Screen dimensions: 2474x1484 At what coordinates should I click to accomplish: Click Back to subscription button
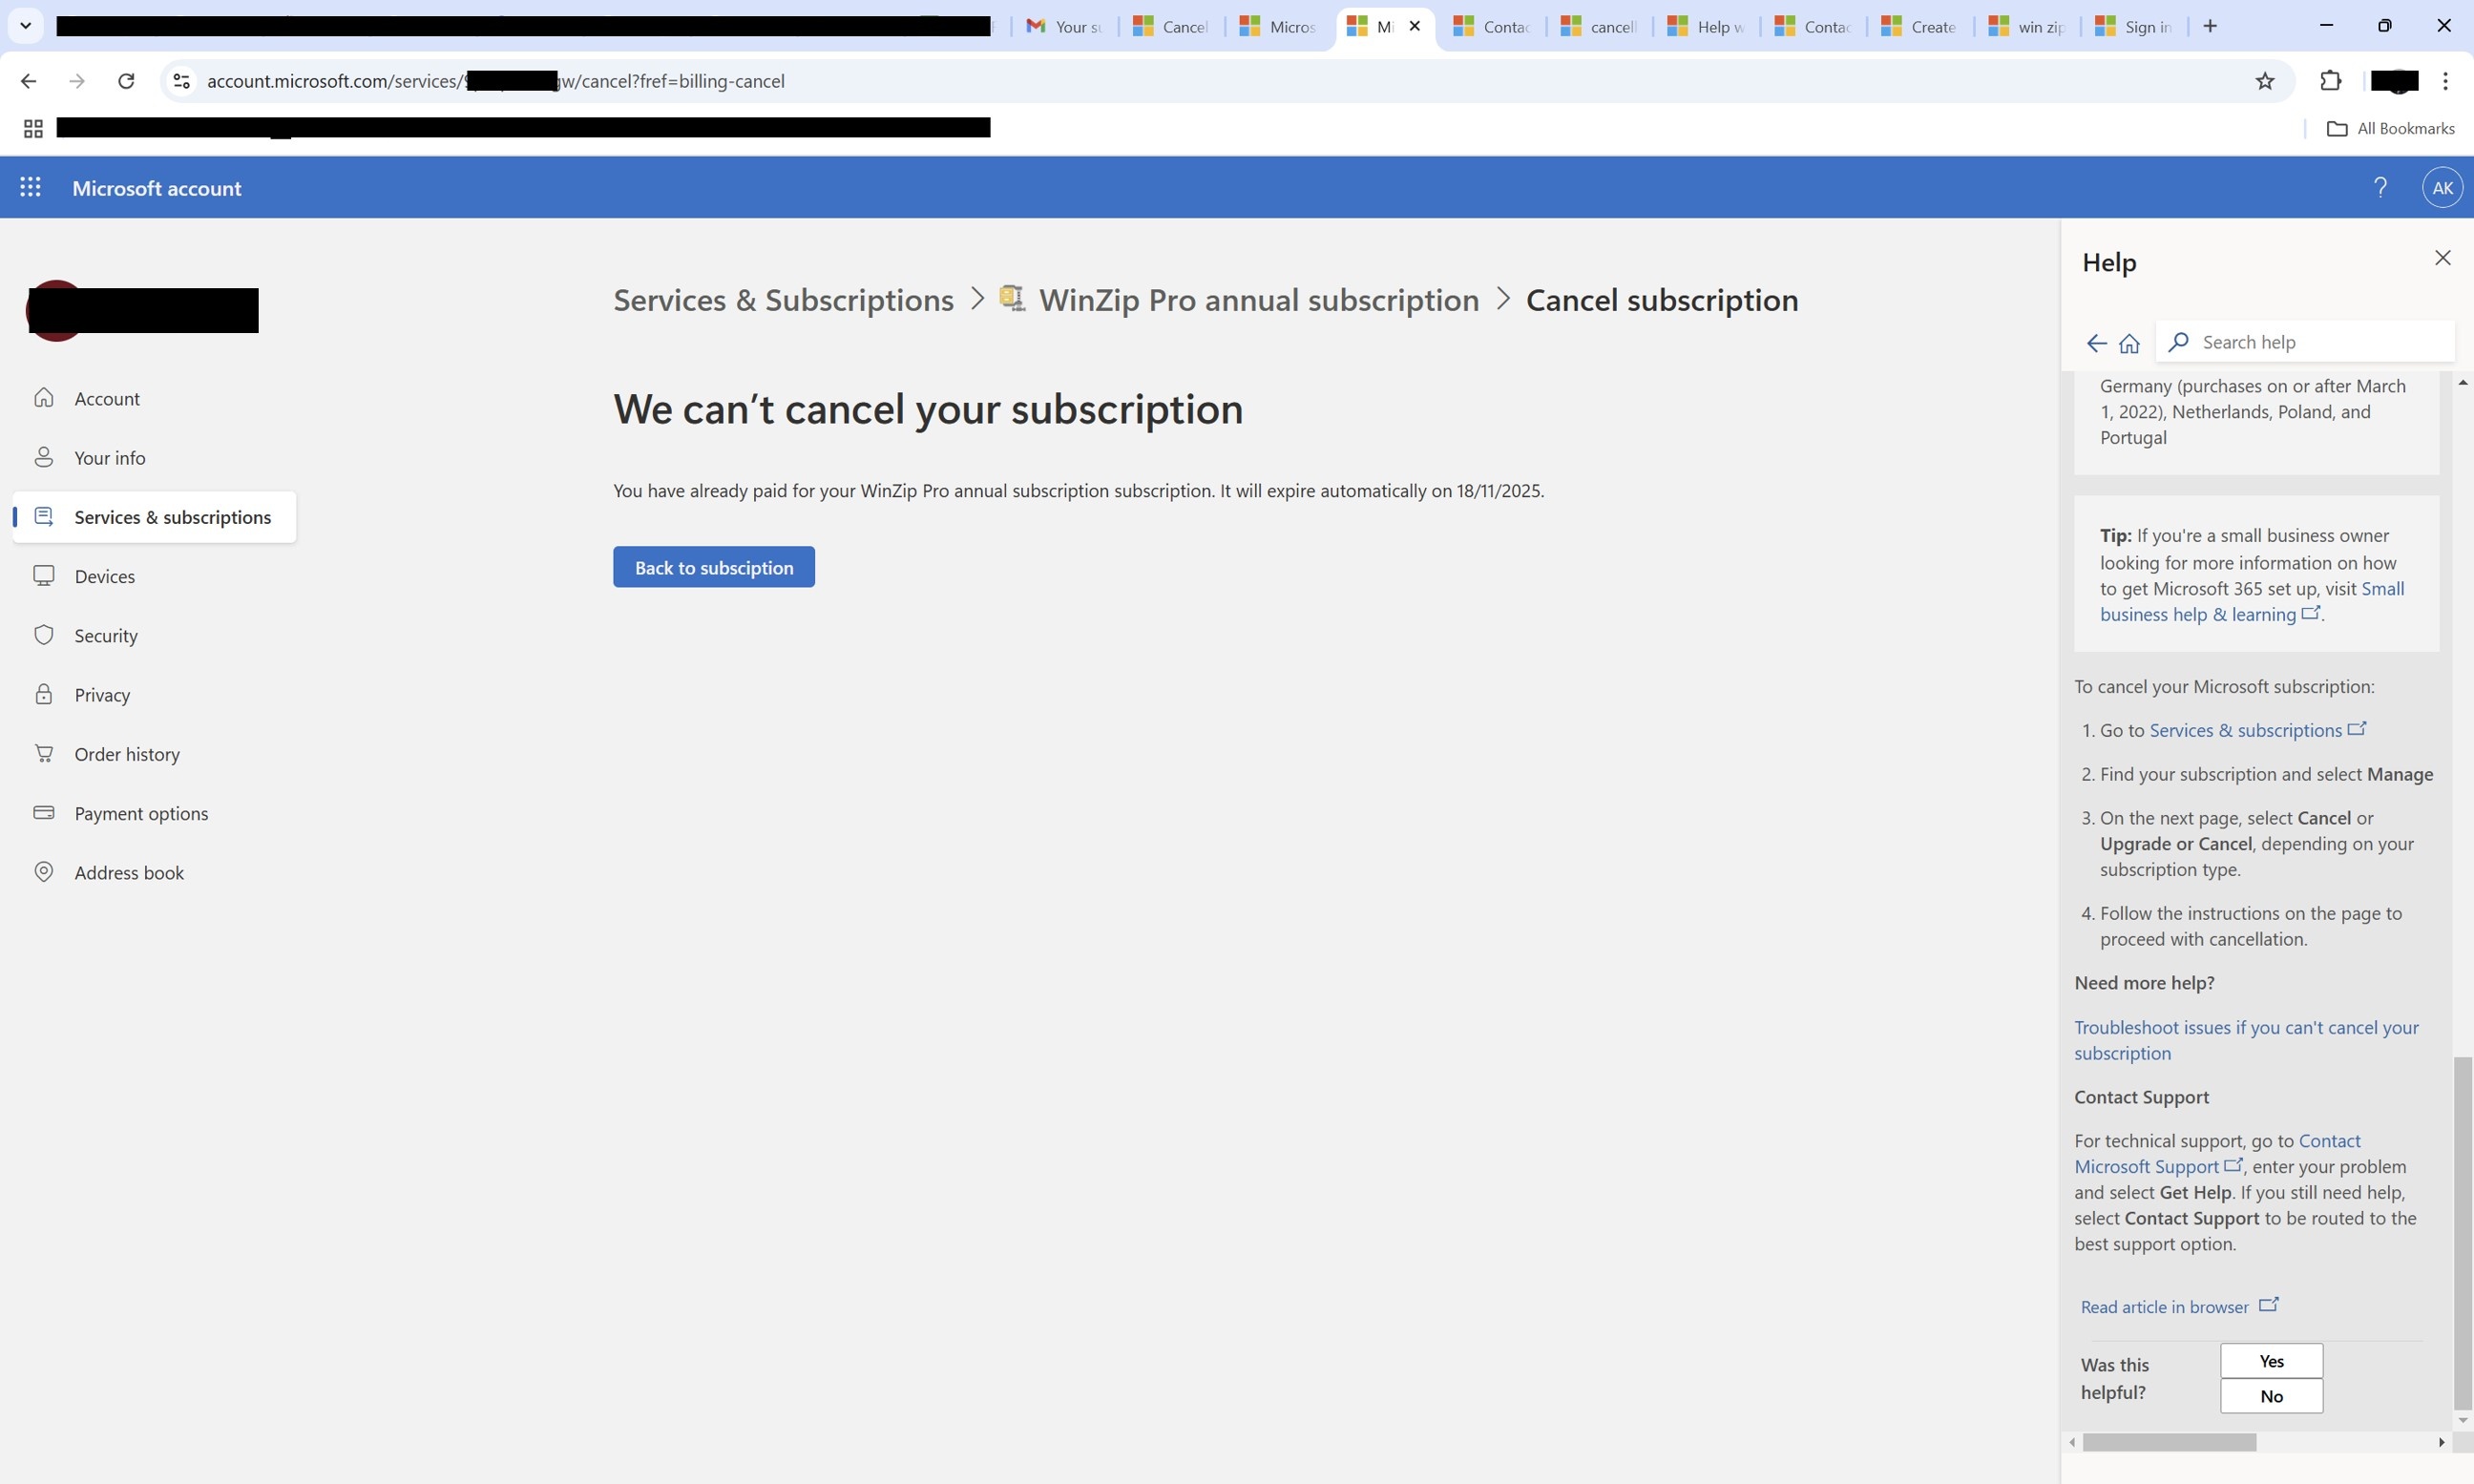pyautogui.click(x=713, y=567)
